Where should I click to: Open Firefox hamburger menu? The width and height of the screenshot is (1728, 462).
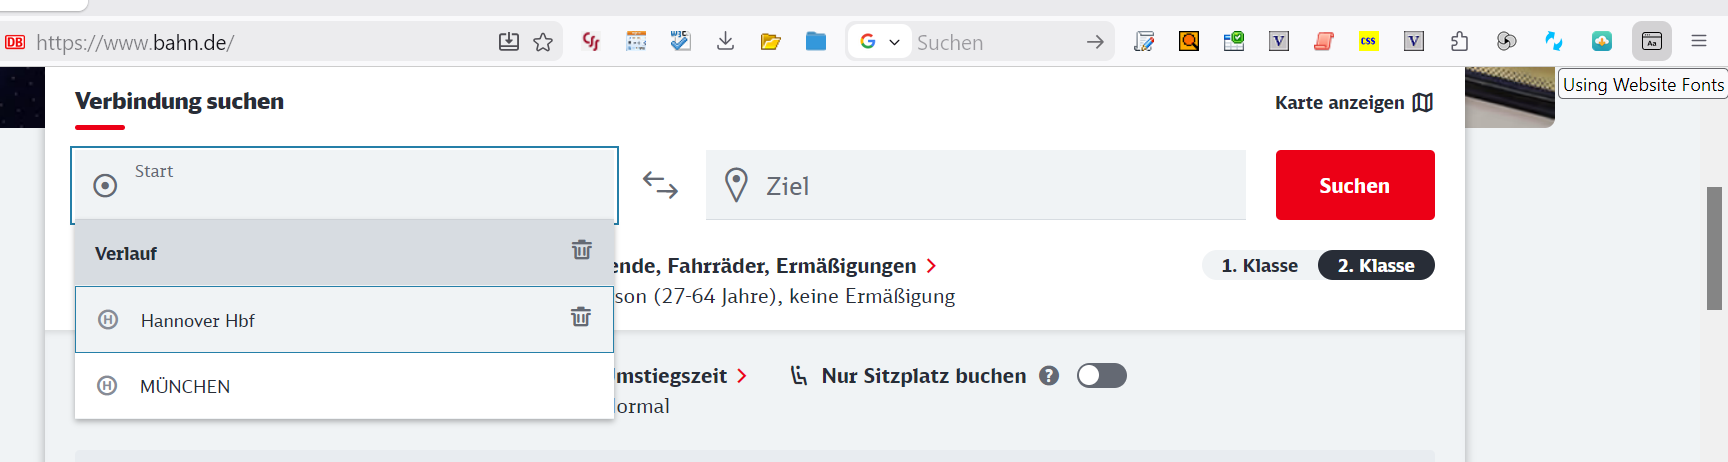1699,41
